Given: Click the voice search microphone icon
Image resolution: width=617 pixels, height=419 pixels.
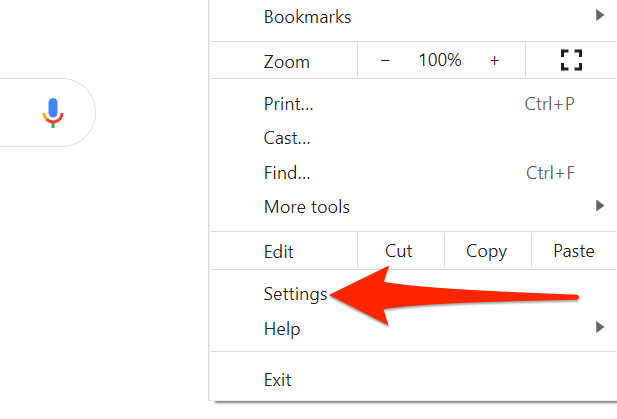Looking at the screenshot, I should point(53,113).
